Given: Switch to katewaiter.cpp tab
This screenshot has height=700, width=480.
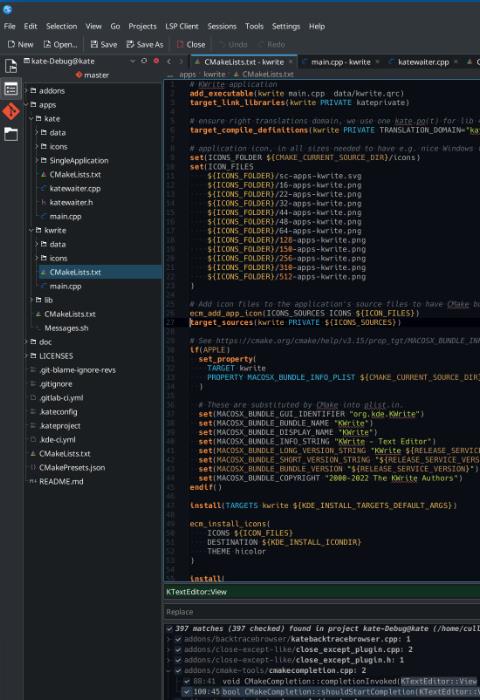Looking at the screenshot, I should (423, 62).
